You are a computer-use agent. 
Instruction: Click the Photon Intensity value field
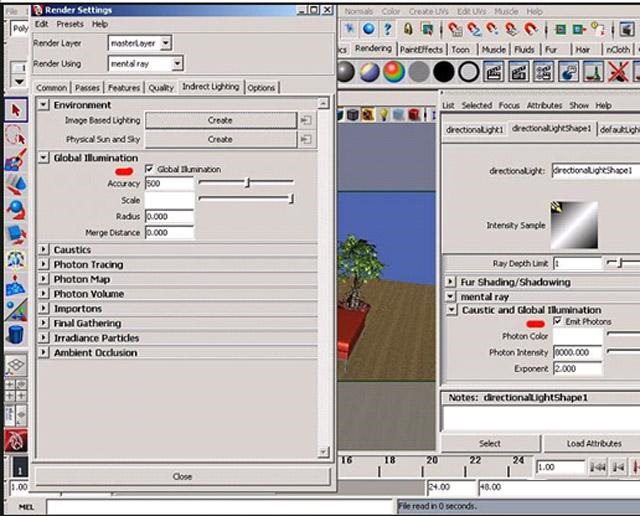coord(578,352)
